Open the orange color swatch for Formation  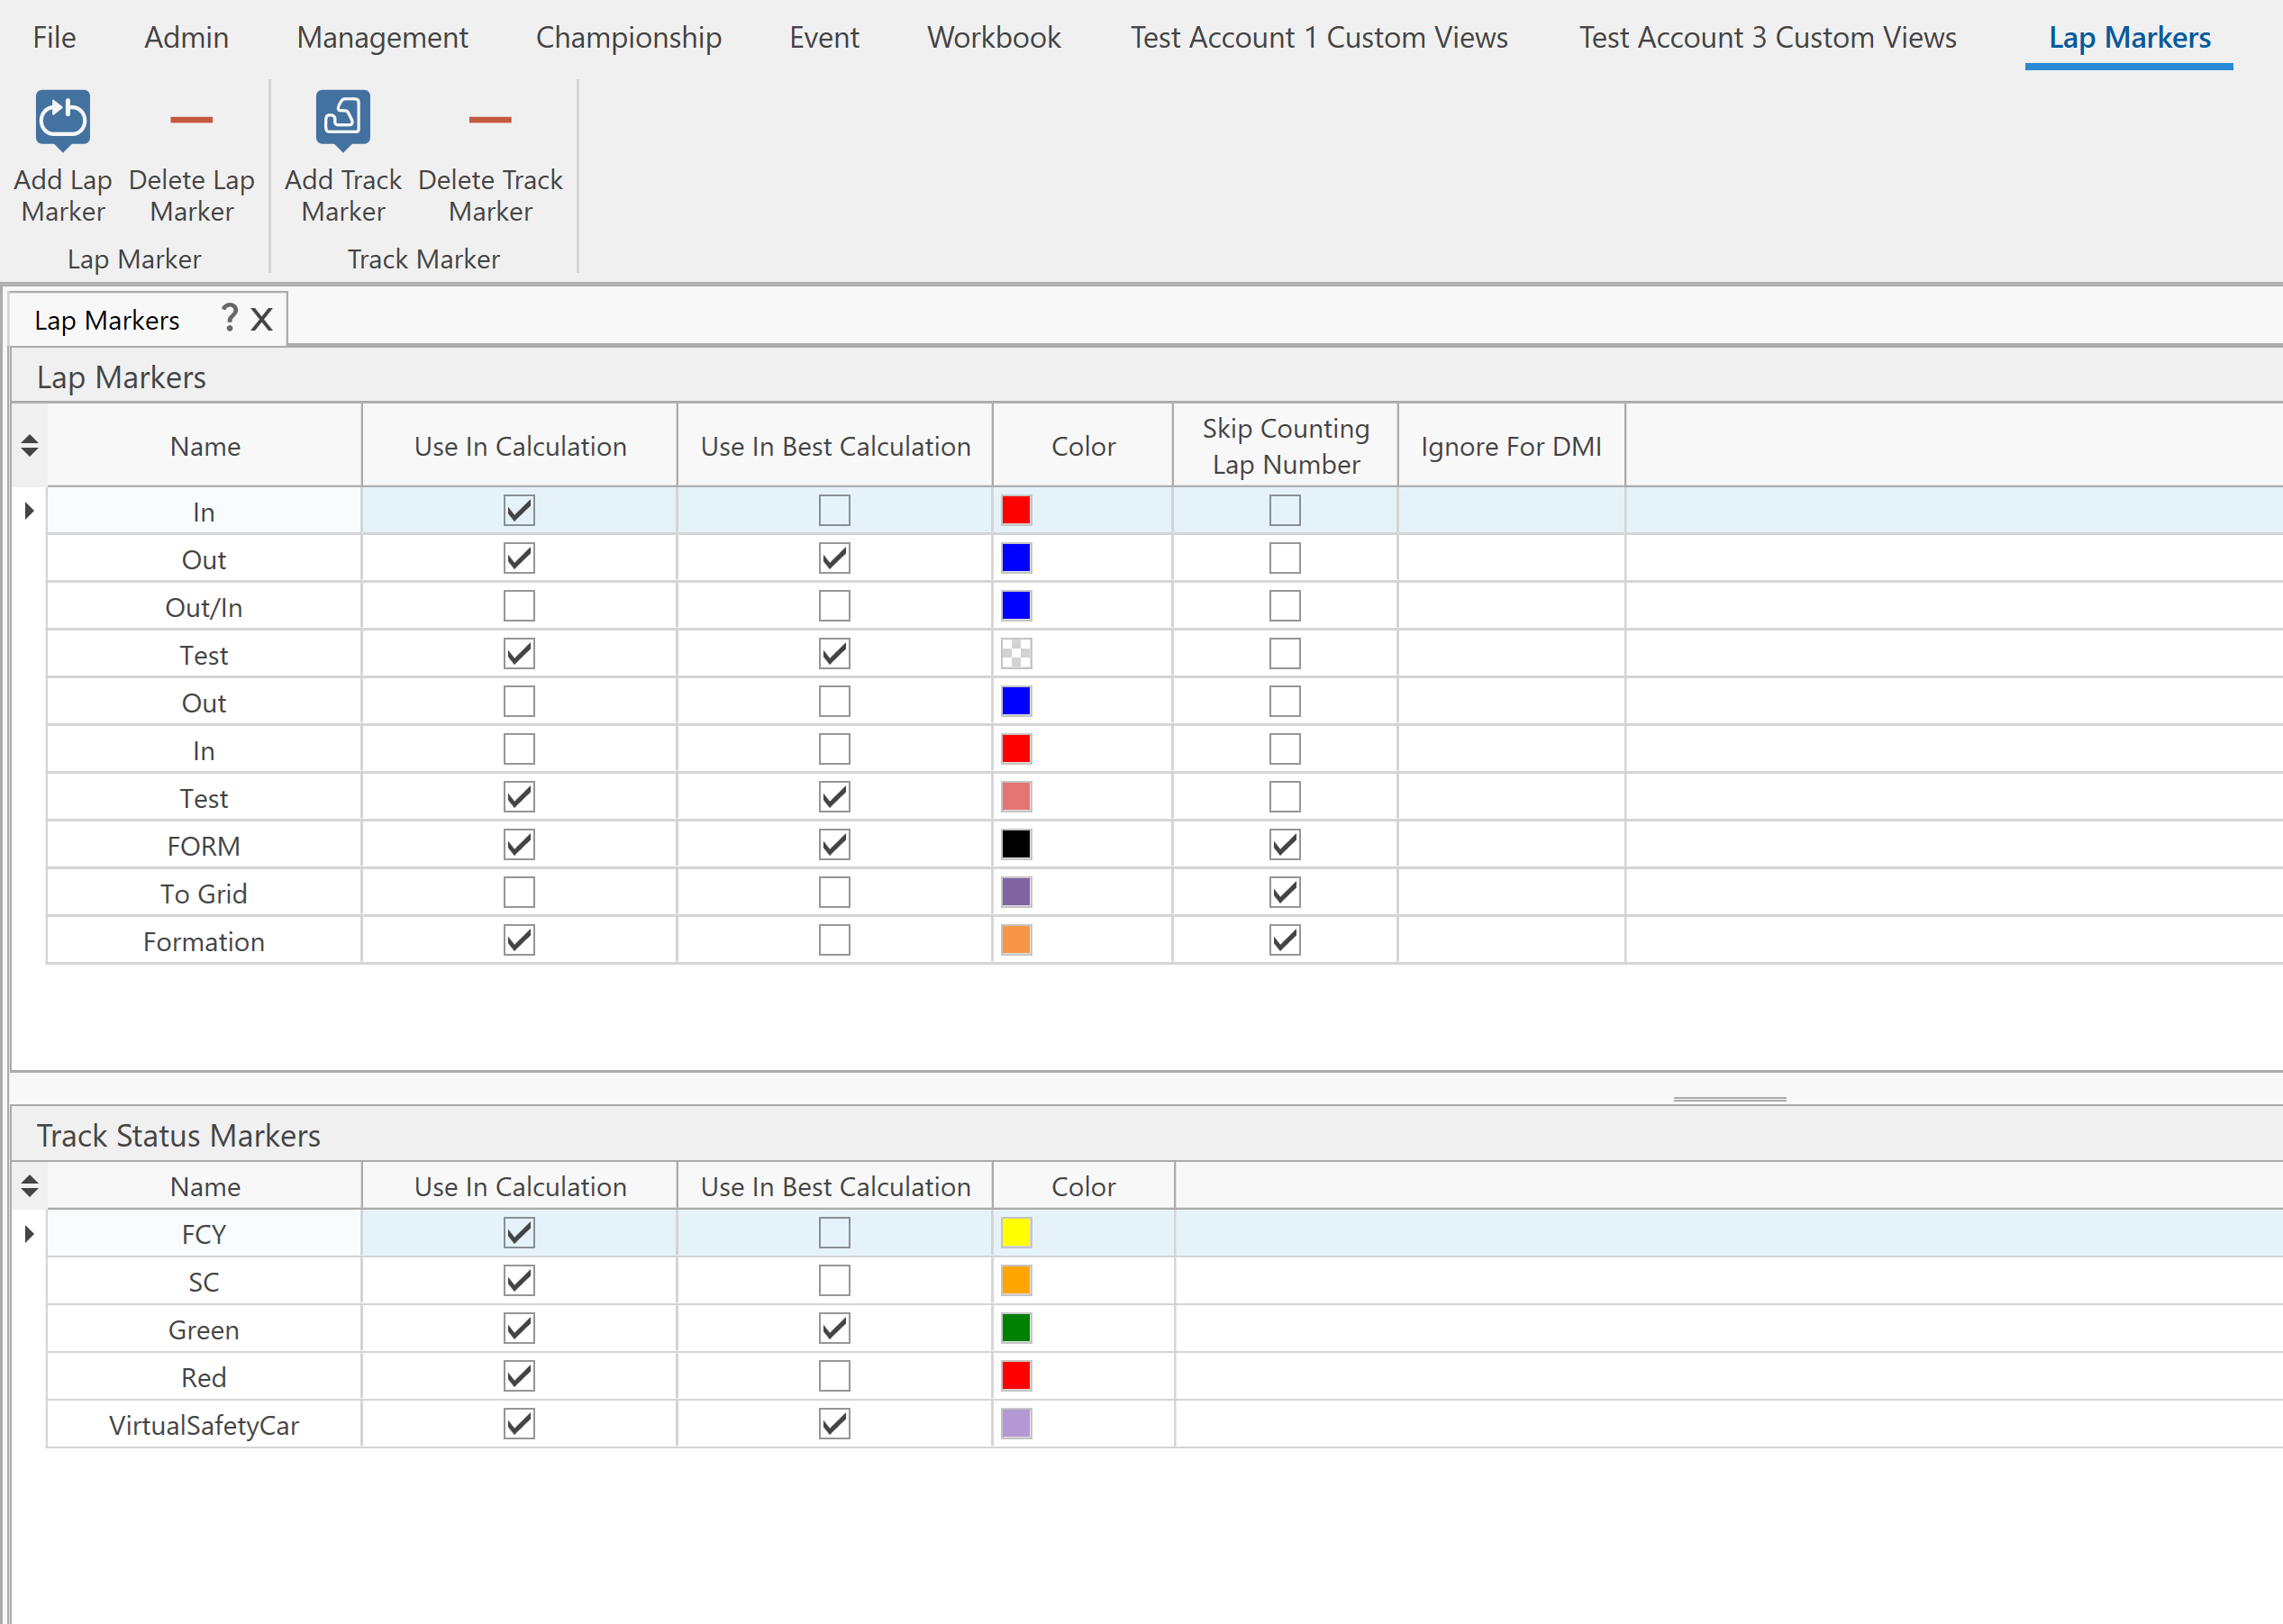pos(1016,941)
